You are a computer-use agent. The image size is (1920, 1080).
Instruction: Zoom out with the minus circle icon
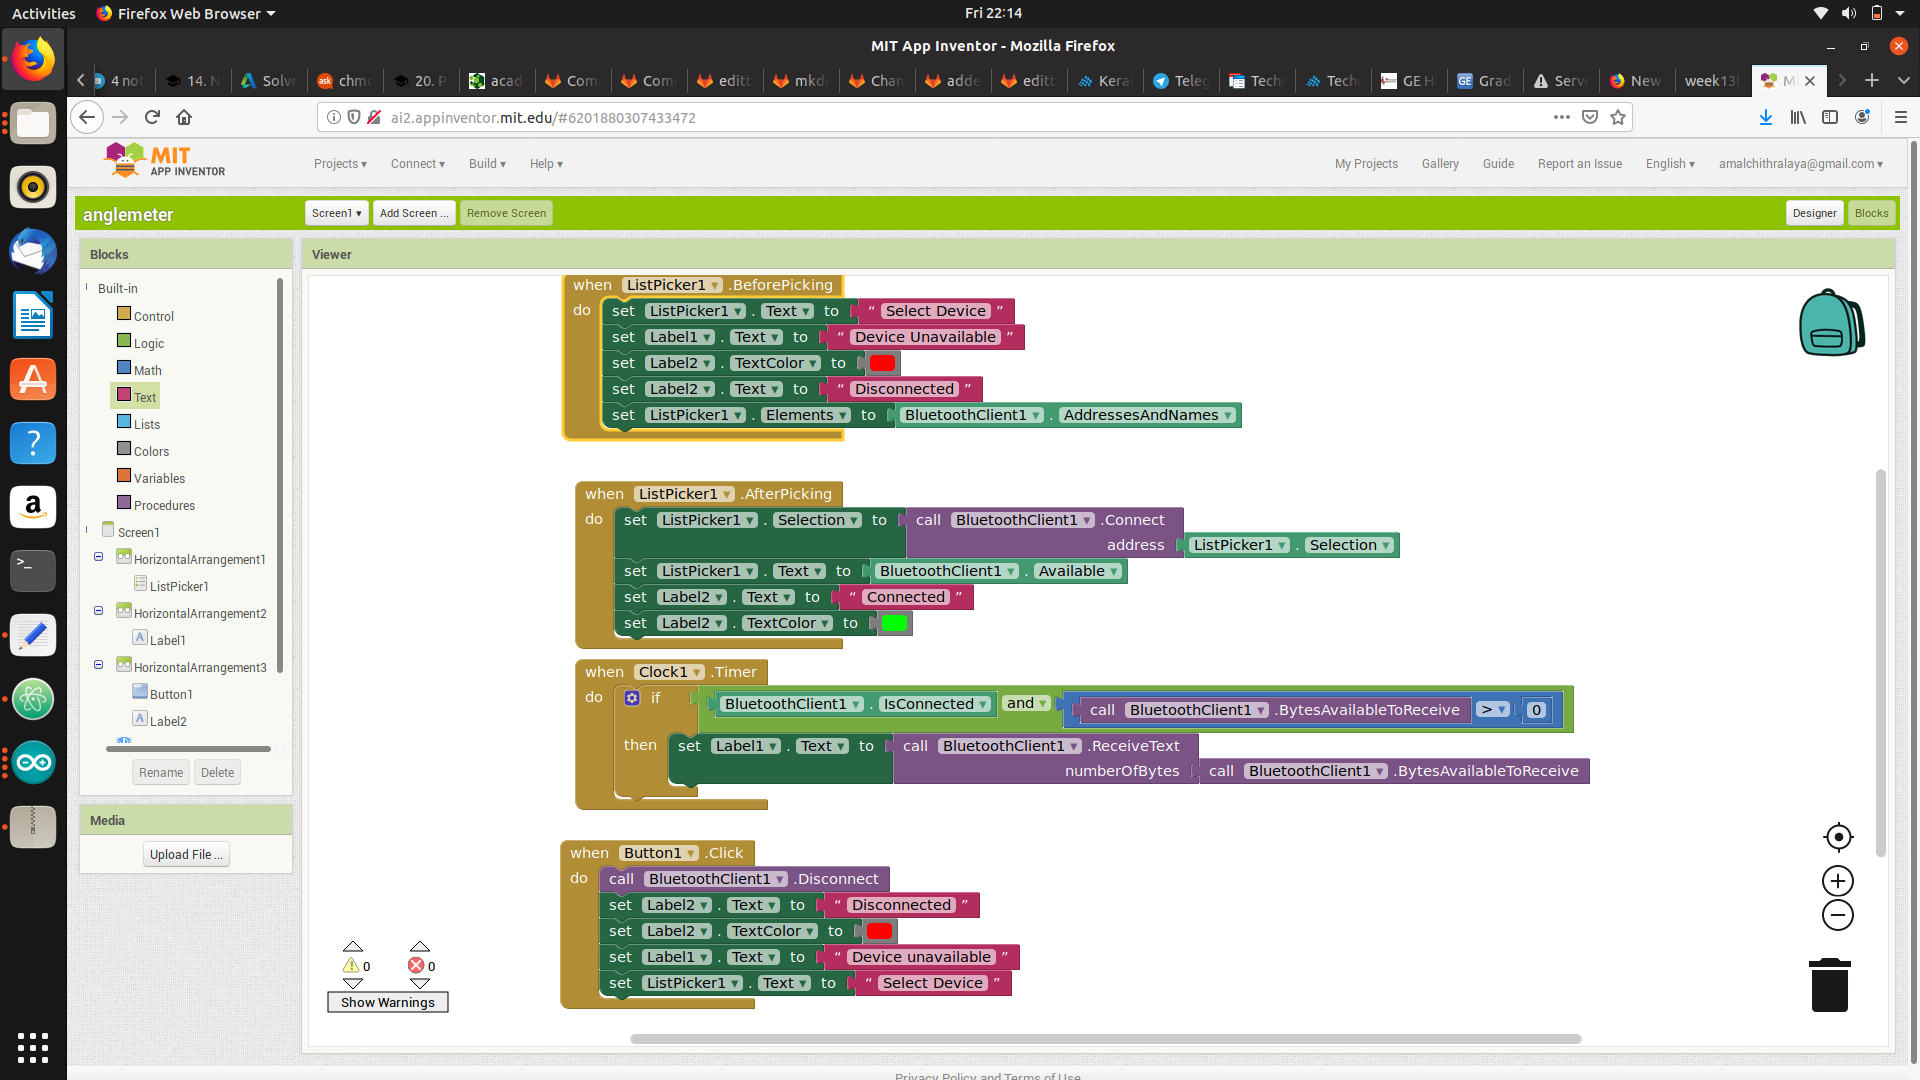point(1838,915)
